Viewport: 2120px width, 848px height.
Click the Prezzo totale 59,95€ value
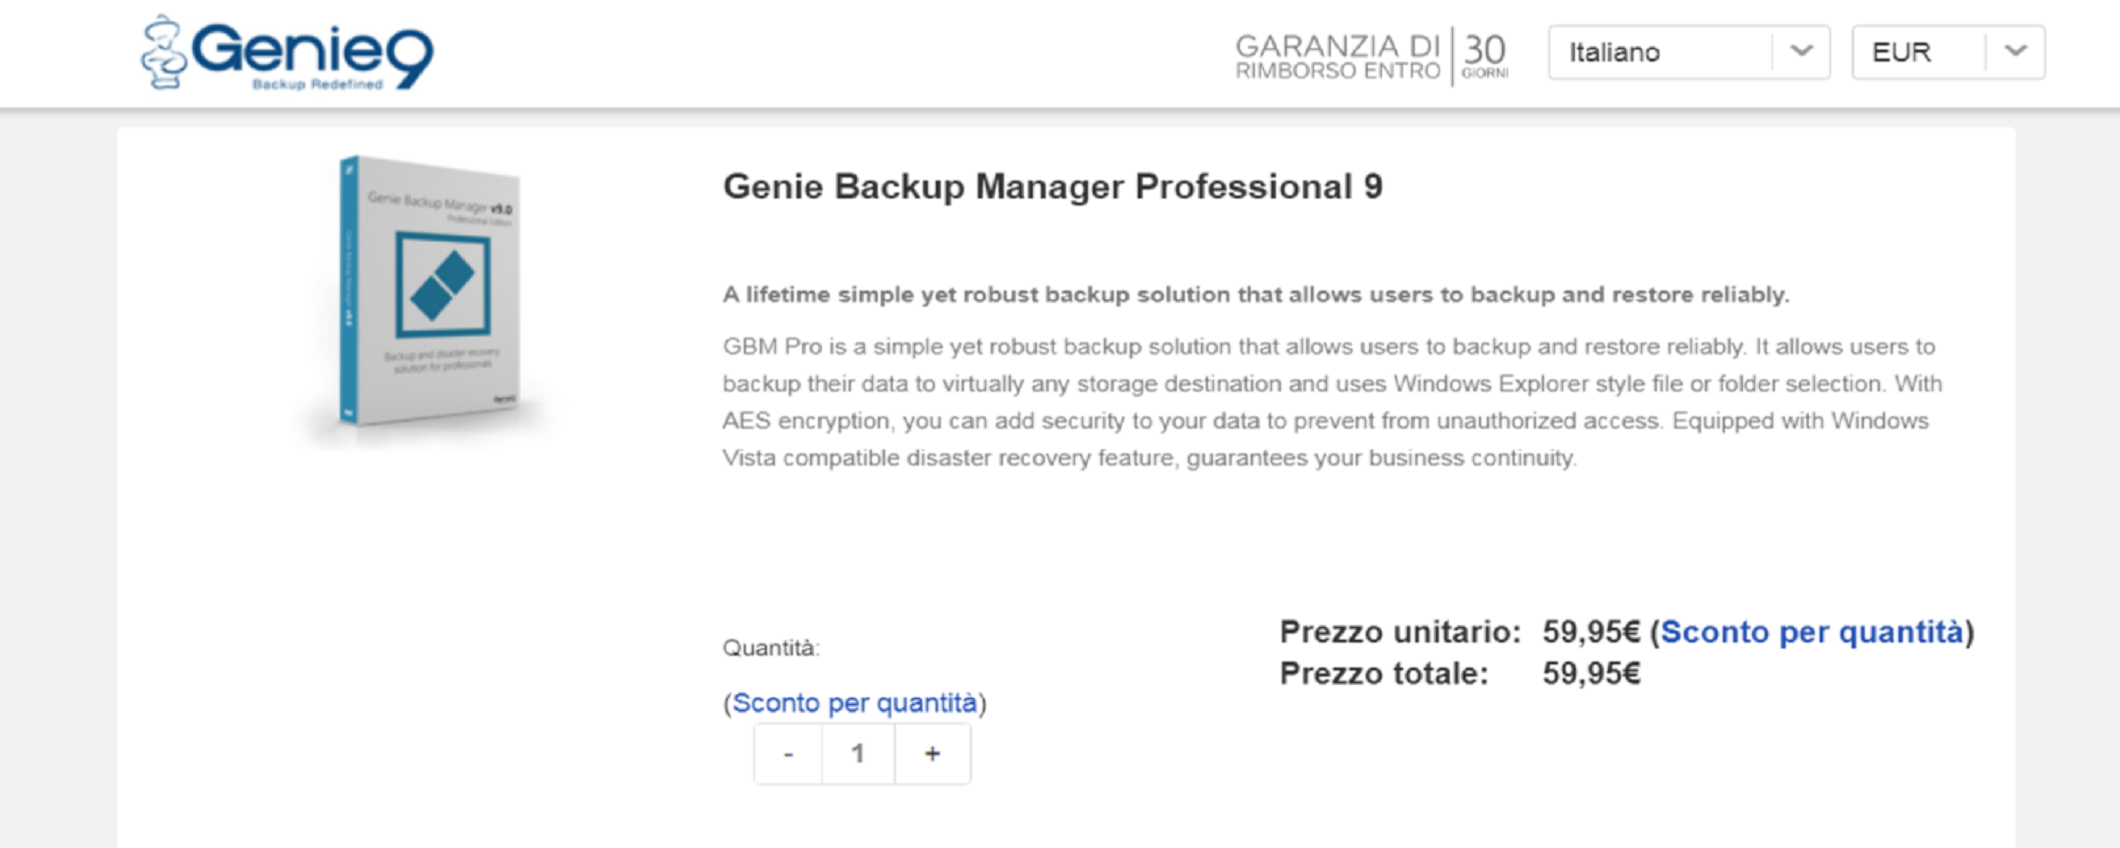coord(1591,674)
